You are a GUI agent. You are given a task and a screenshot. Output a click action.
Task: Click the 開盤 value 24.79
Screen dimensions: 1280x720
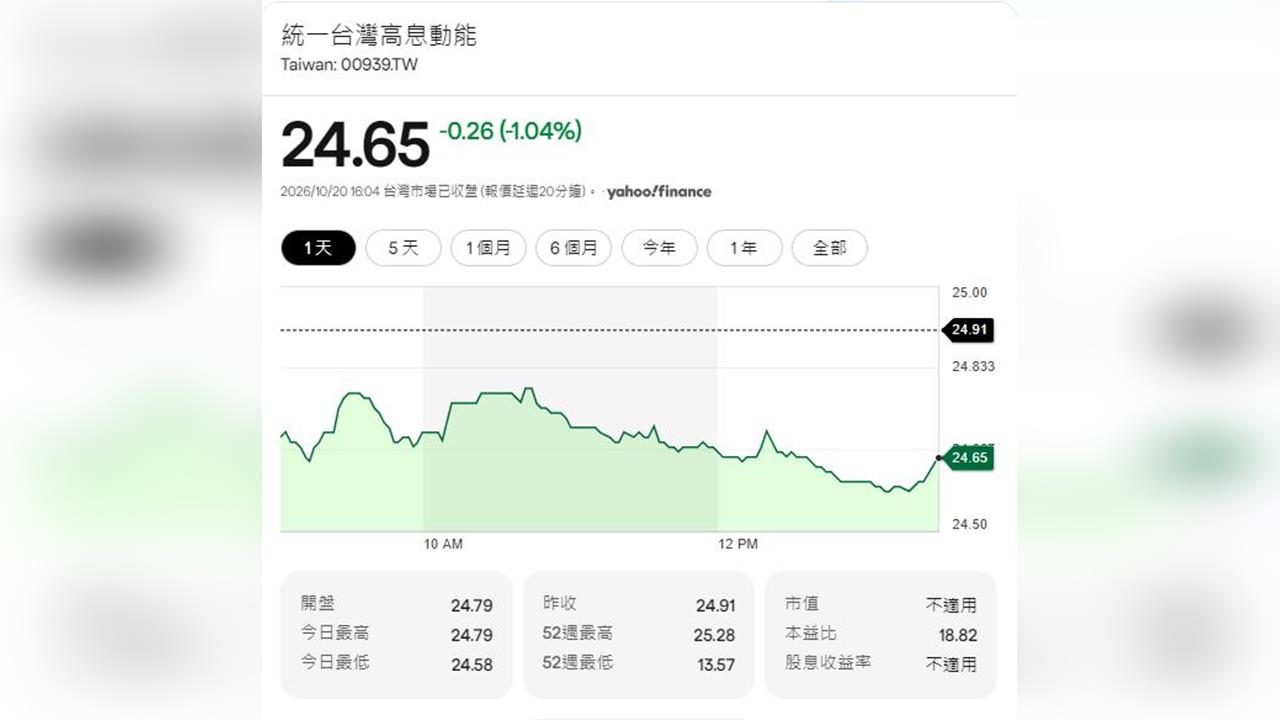tap(472, 605)
